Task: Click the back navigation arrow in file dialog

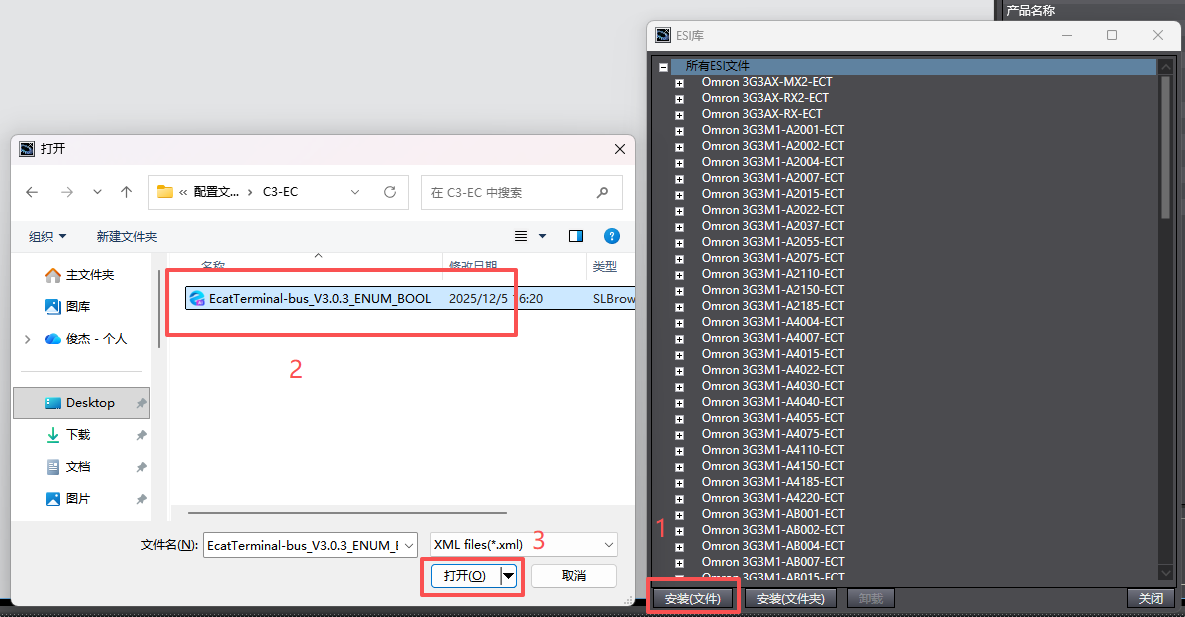Action: tap(32, 192)
